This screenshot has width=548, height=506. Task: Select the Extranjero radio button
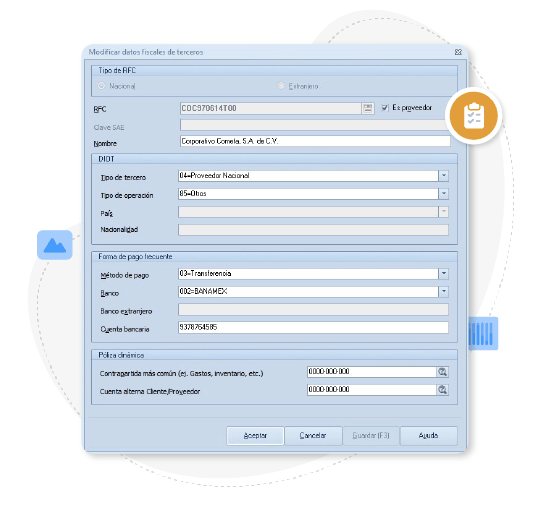point(281,86)
